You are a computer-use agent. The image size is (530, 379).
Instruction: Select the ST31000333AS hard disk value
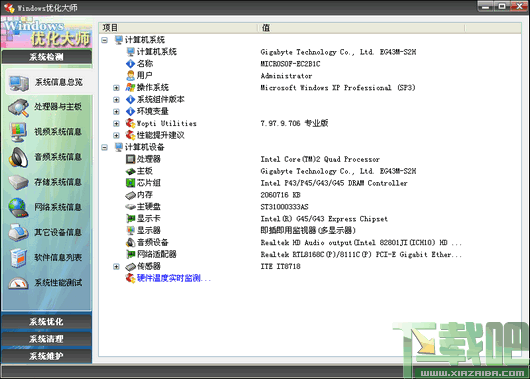pyautogui.click(x=284, y=207)
